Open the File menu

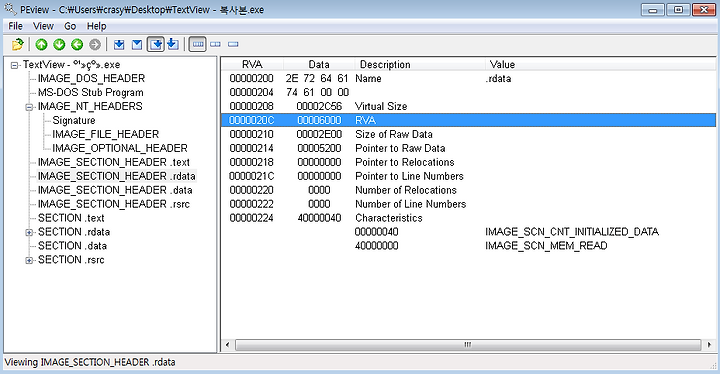tap(16, 26)
